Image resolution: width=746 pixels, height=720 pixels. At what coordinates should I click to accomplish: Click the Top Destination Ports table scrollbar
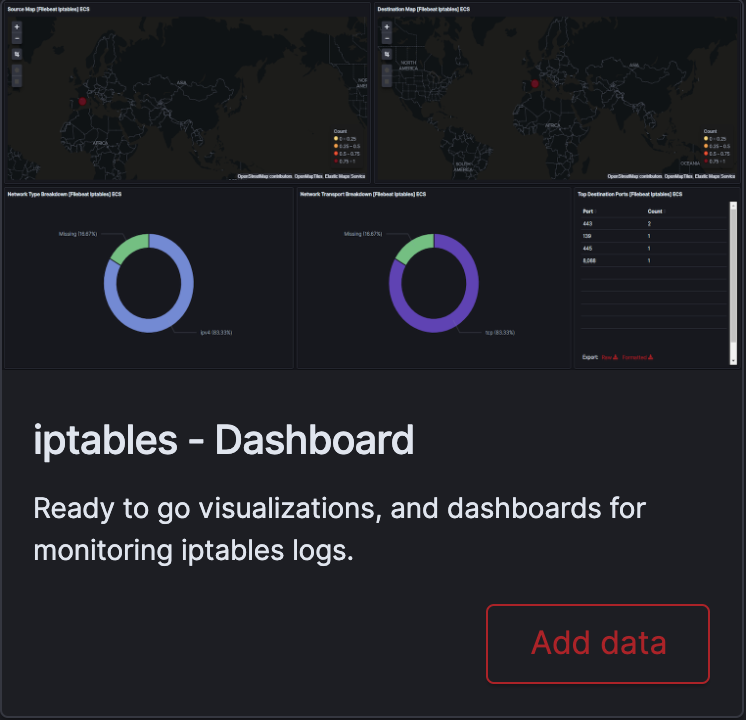click(733, 280)
